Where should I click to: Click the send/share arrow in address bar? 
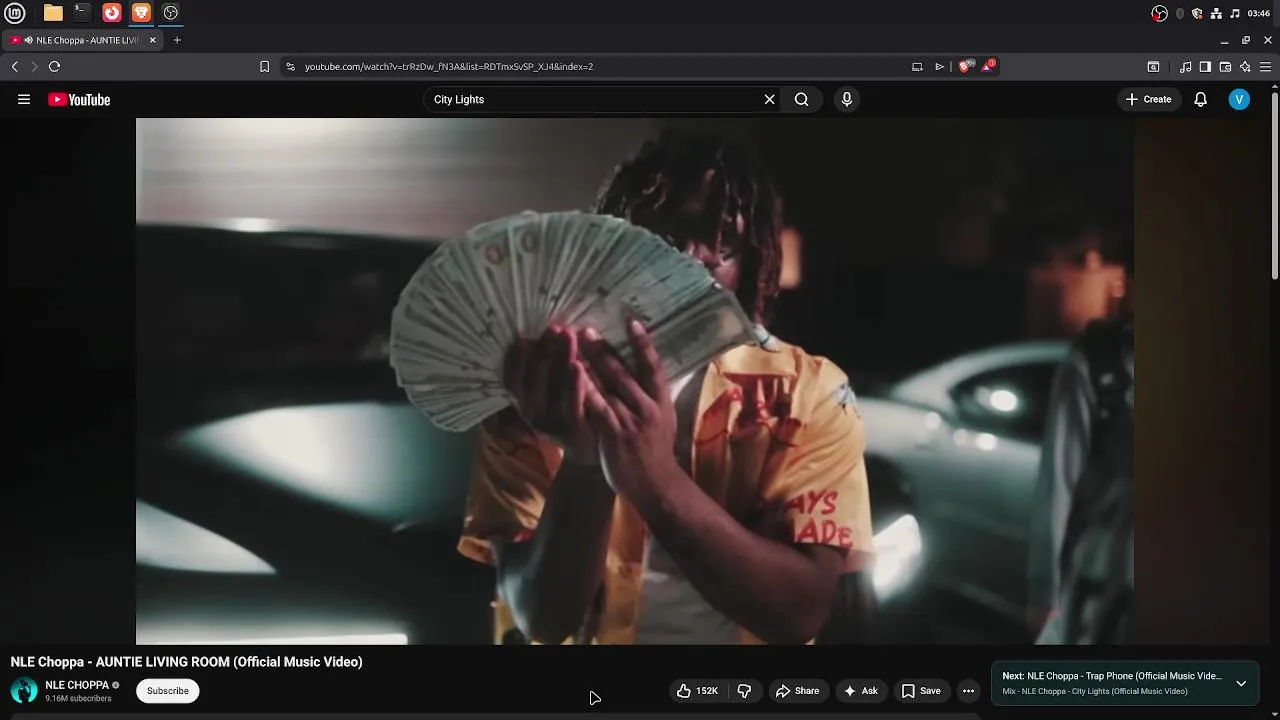pos(940,66)
